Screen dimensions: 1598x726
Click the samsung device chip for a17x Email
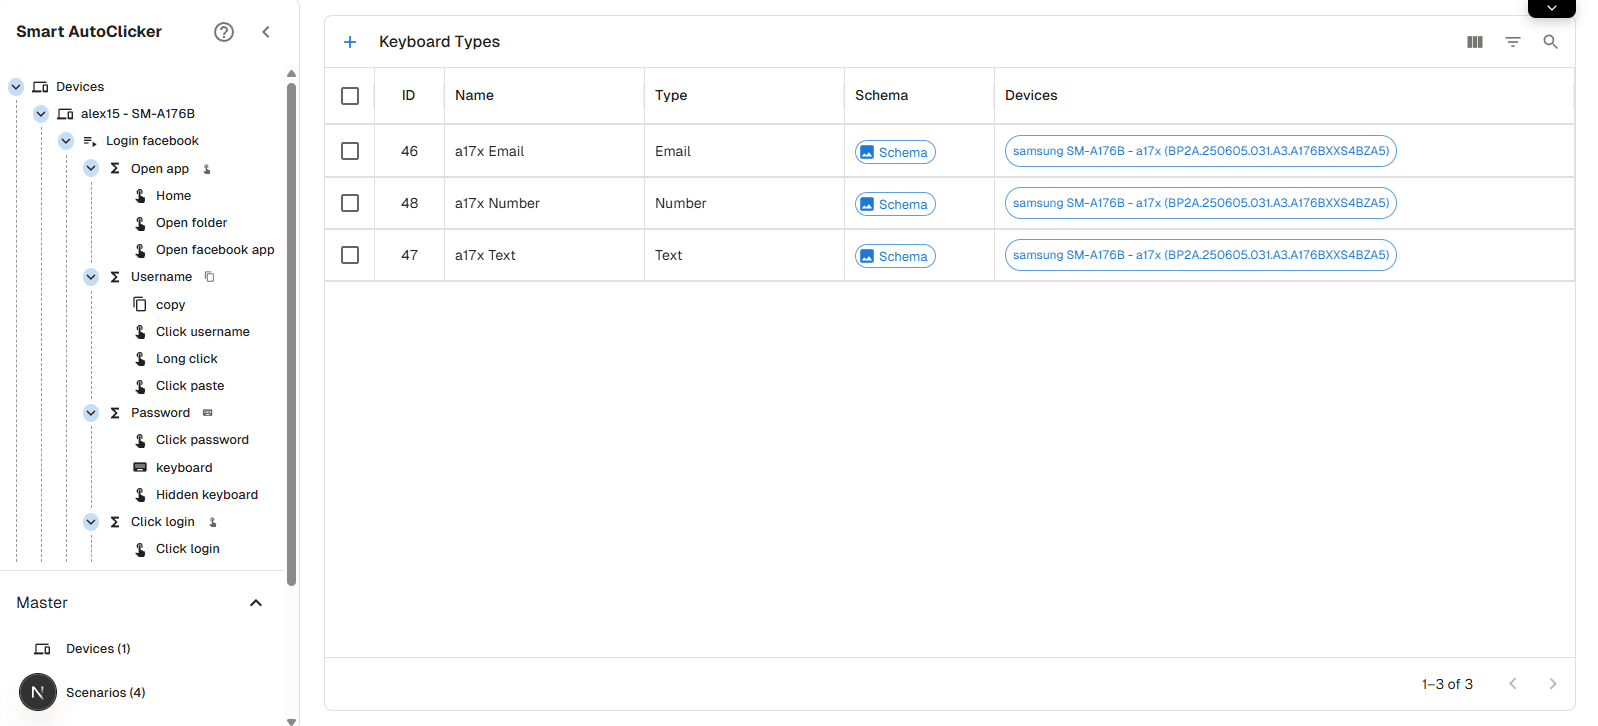pyautogui.click(x=1200, y=151)
